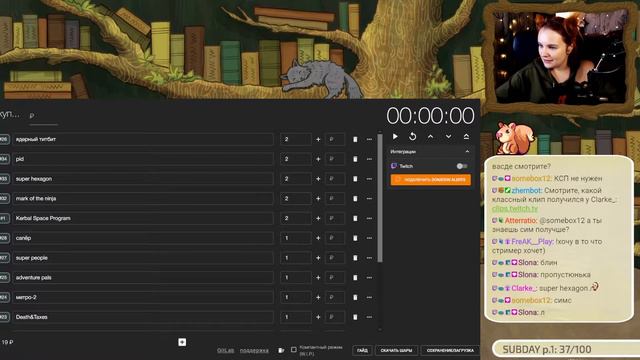This screenshot has width=640, height=360.
Task: Click the coffee cup support icon
Action: coord(281,350)
